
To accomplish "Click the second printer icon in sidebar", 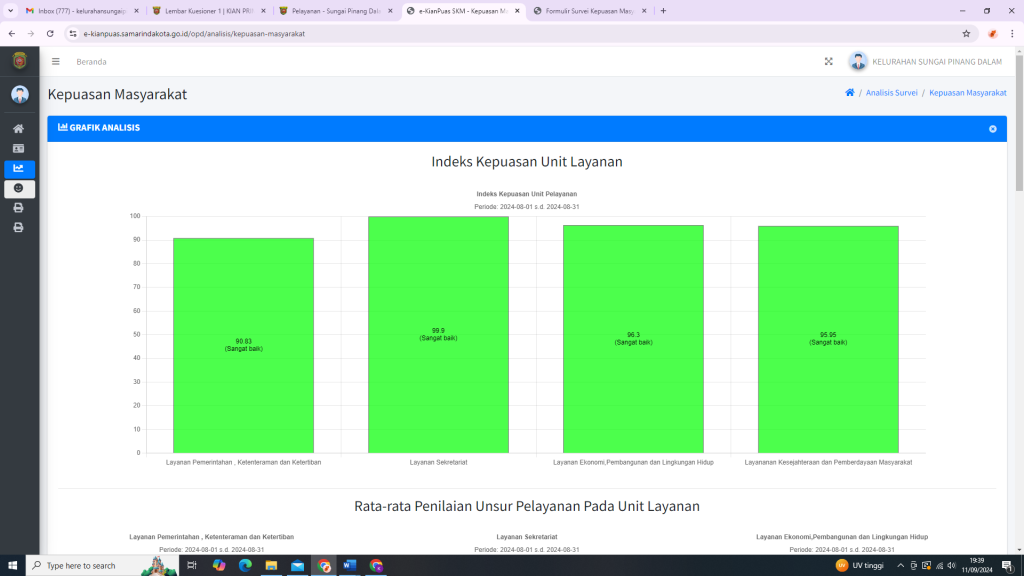I will (18, 227).
